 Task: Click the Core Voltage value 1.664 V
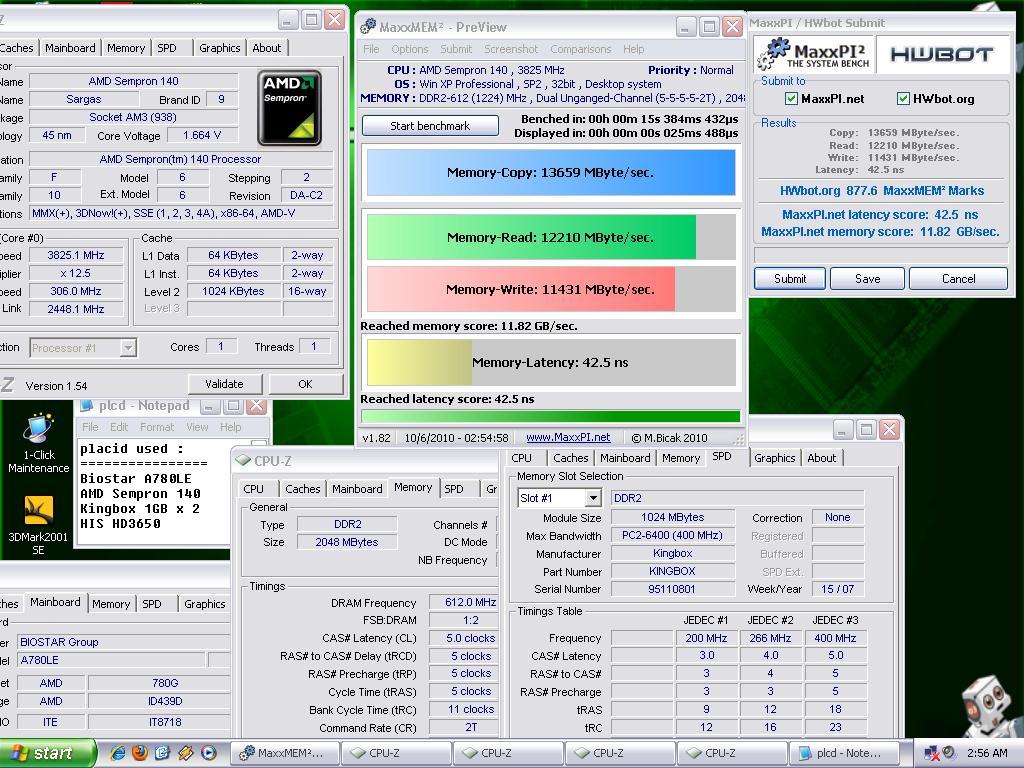coord(202,135)
